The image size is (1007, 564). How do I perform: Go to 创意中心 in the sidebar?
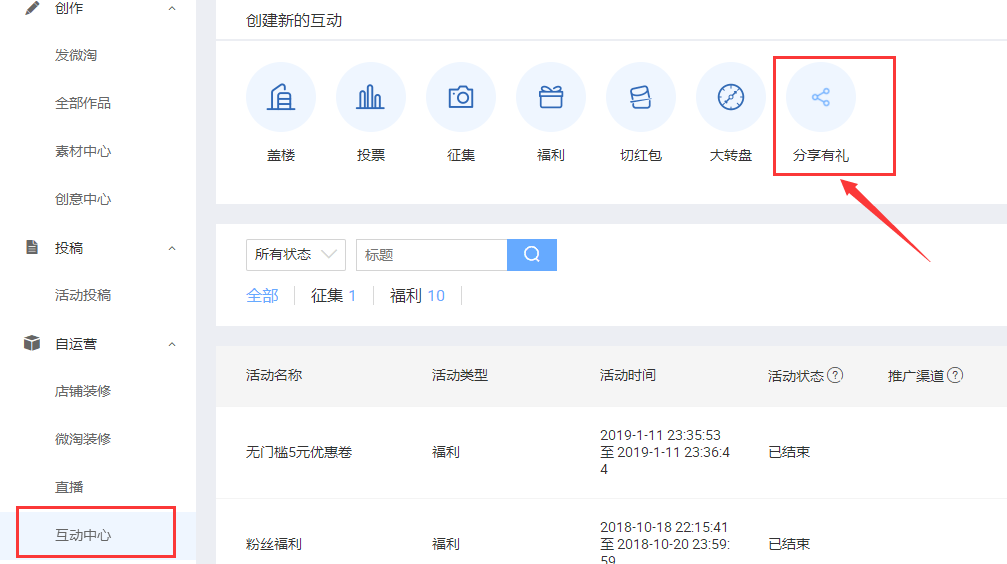click(x=83, y=199)
